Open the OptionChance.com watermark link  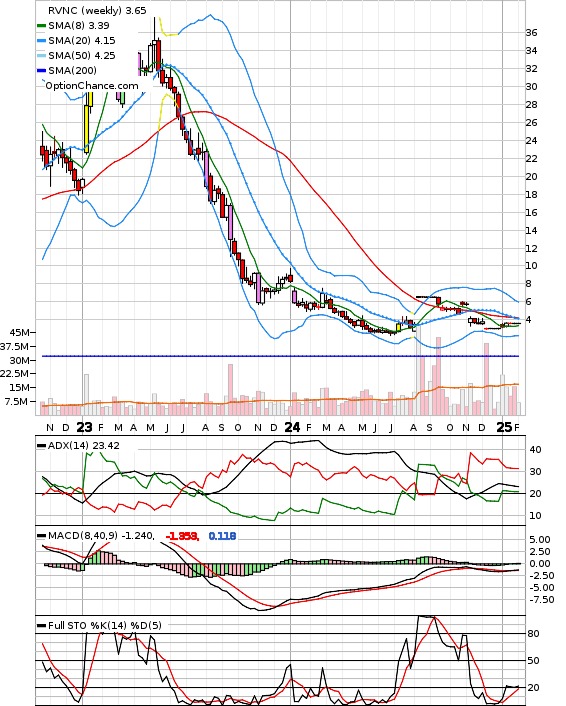(92, 86)
